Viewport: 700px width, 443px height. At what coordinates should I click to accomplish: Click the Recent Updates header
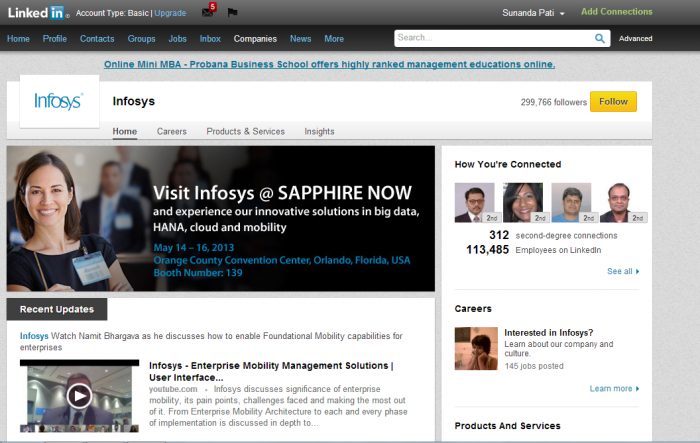tap(57, 309)
